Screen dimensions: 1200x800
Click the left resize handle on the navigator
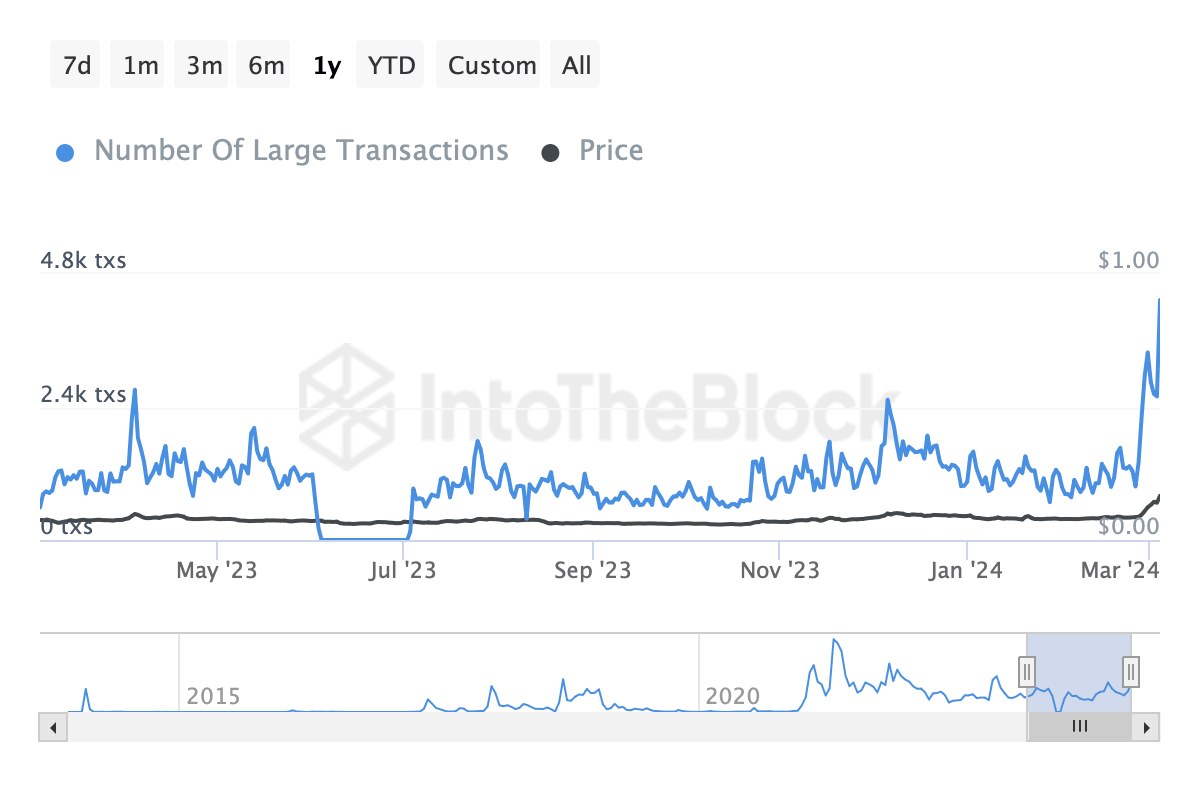[x=1027, y=673]
